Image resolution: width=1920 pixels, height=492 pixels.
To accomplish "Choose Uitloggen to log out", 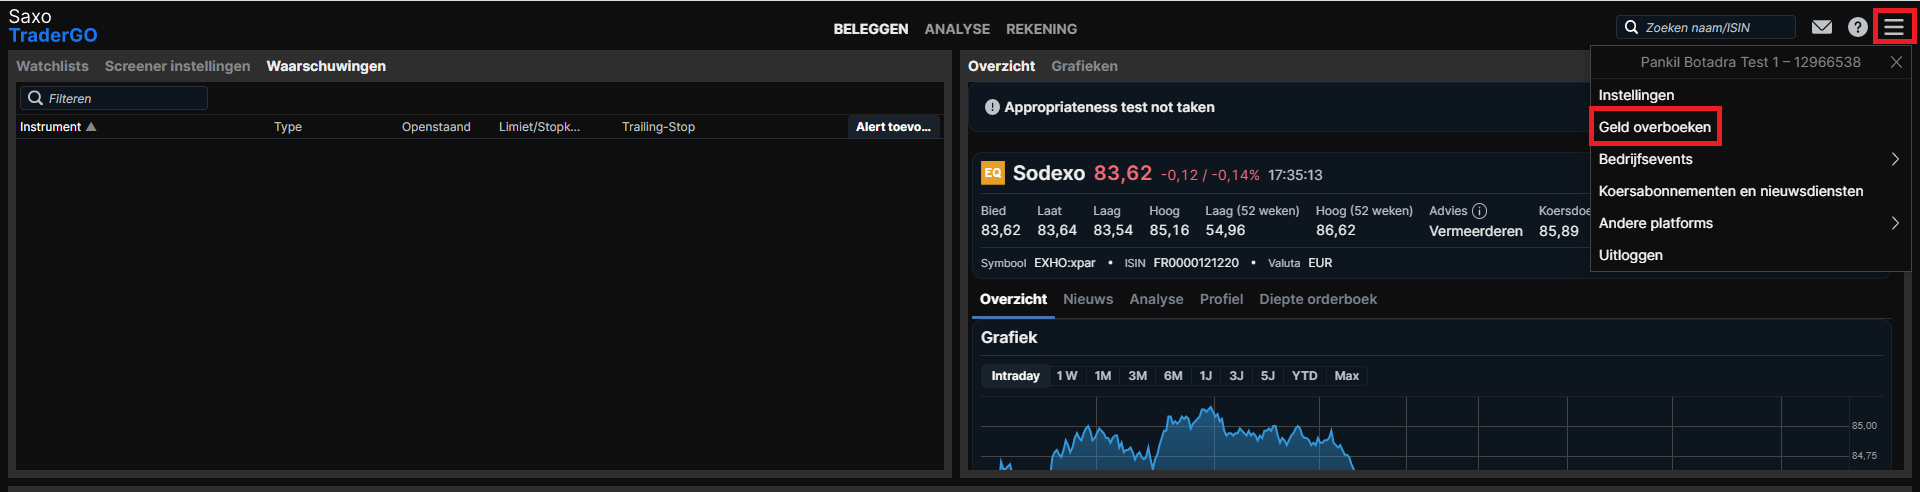I will 1631,255.
